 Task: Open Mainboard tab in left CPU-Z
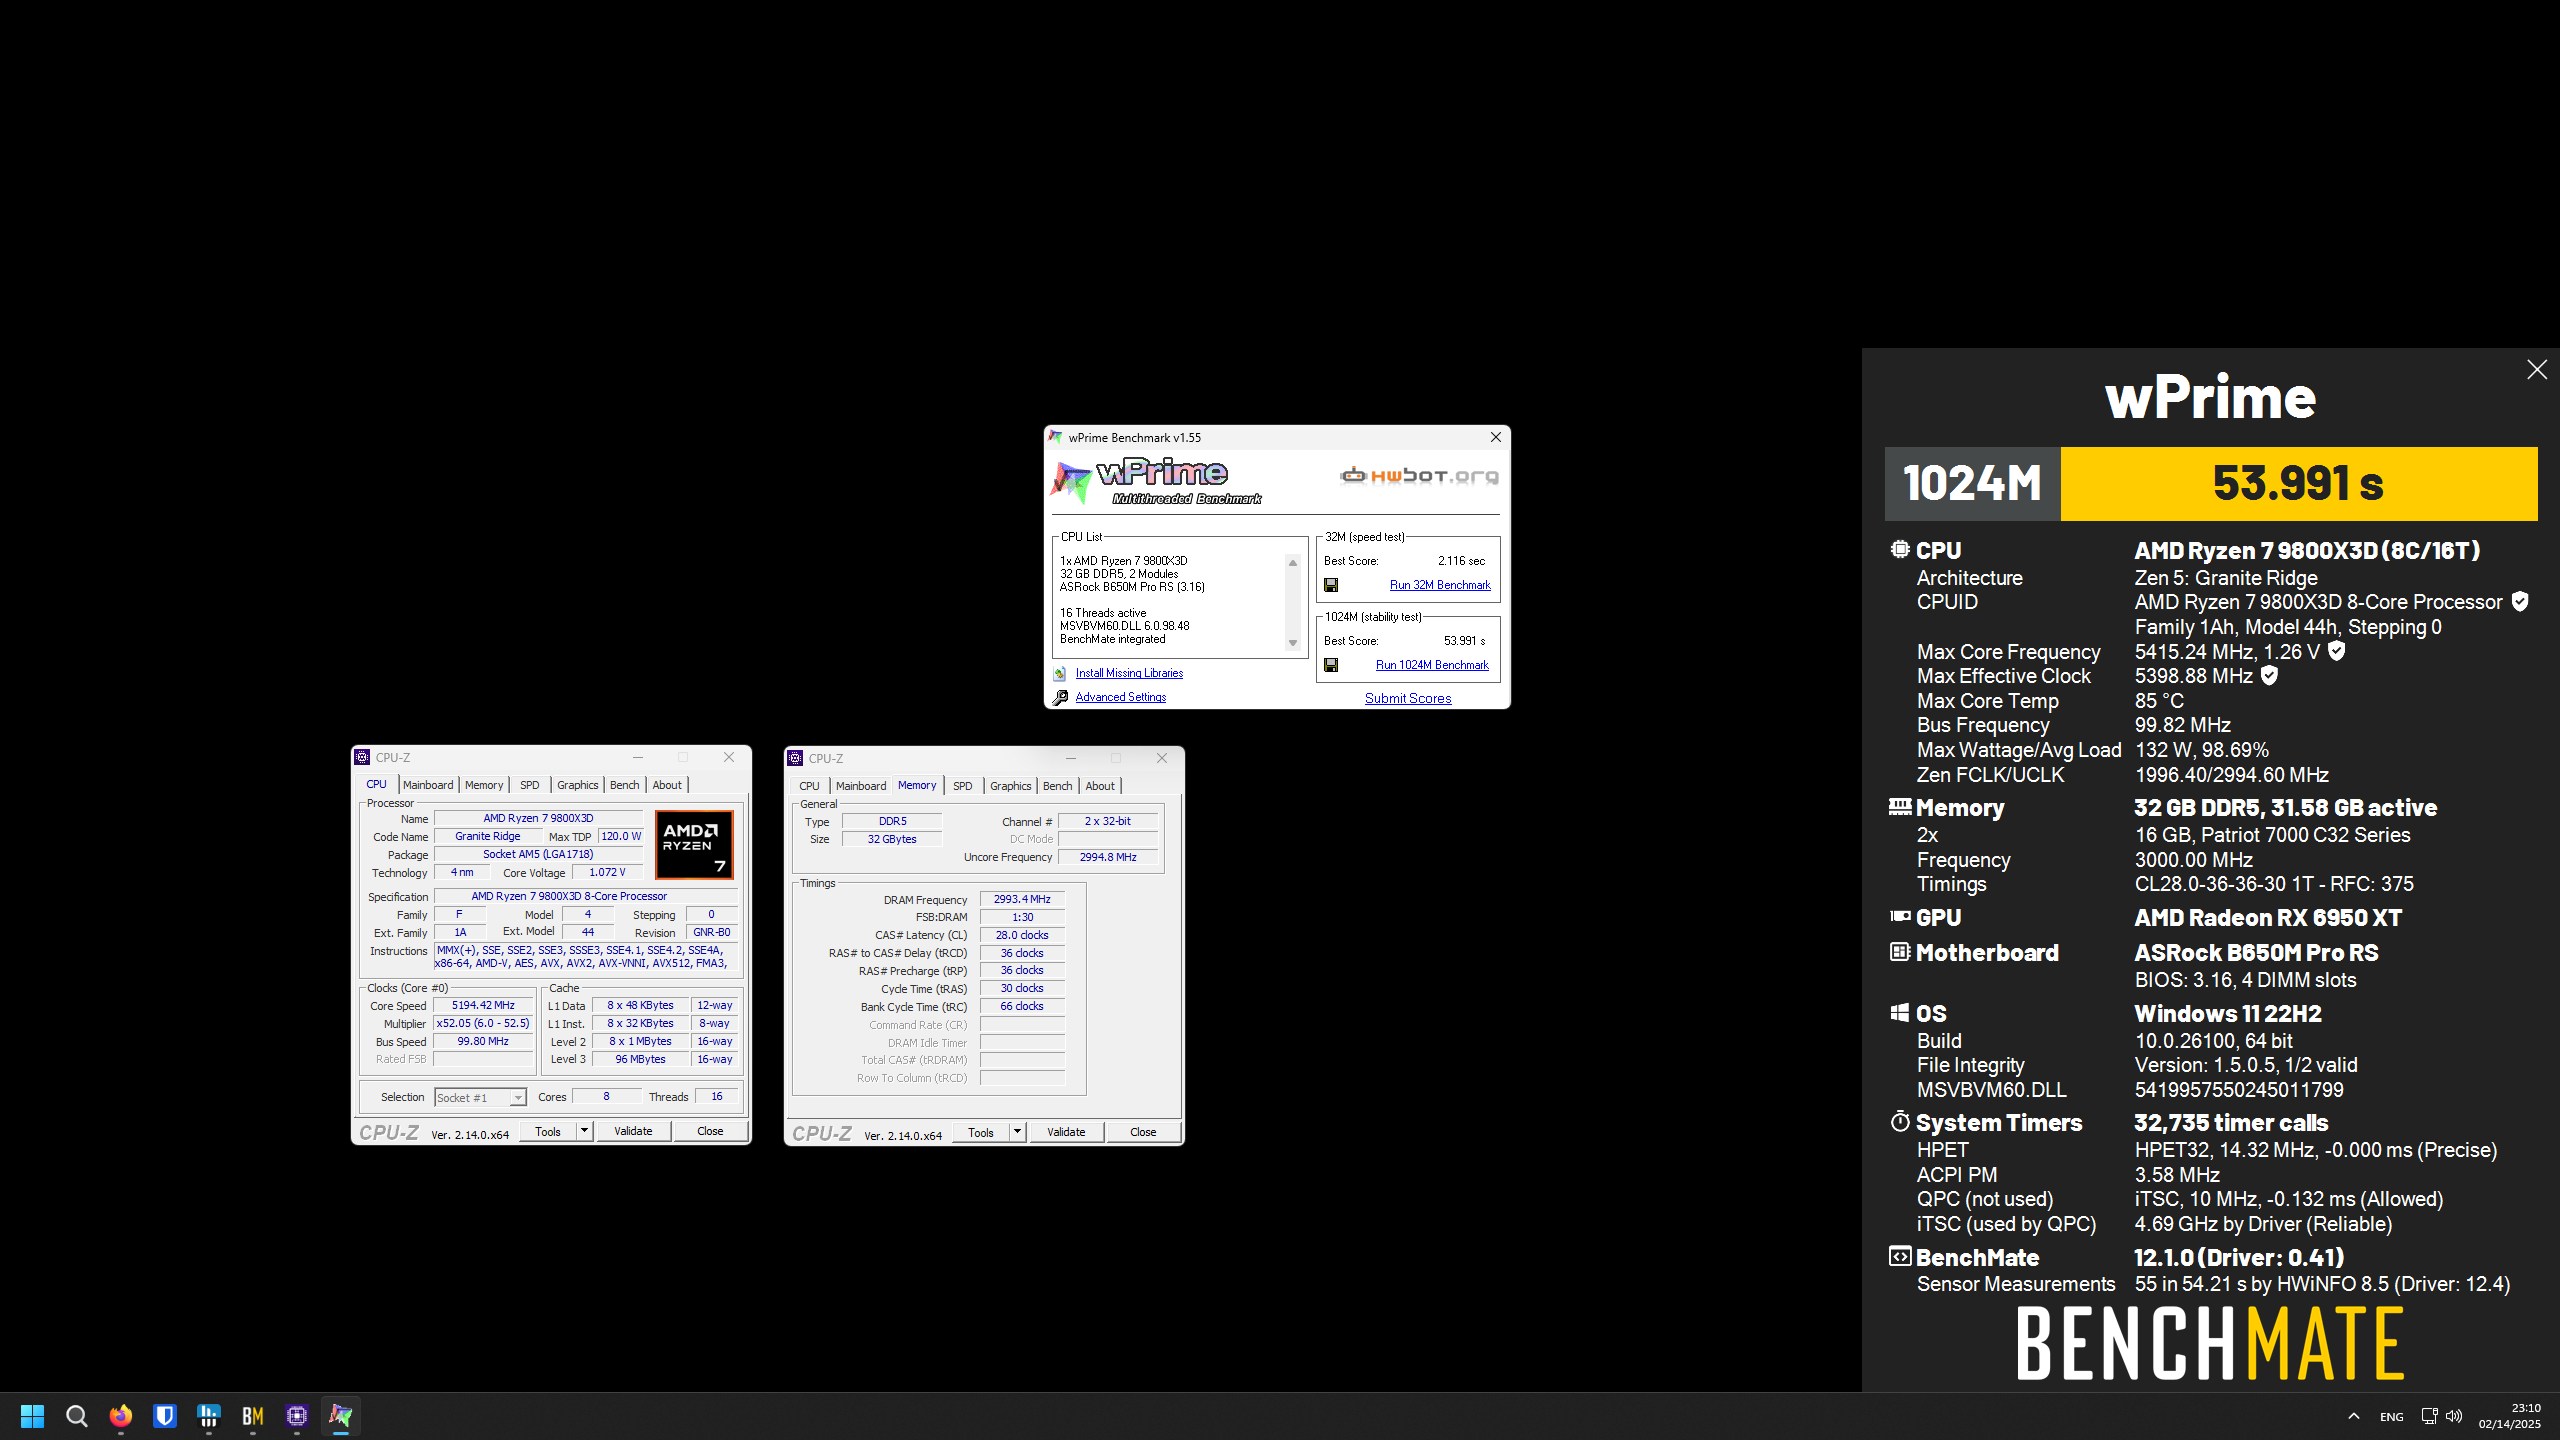428,785
